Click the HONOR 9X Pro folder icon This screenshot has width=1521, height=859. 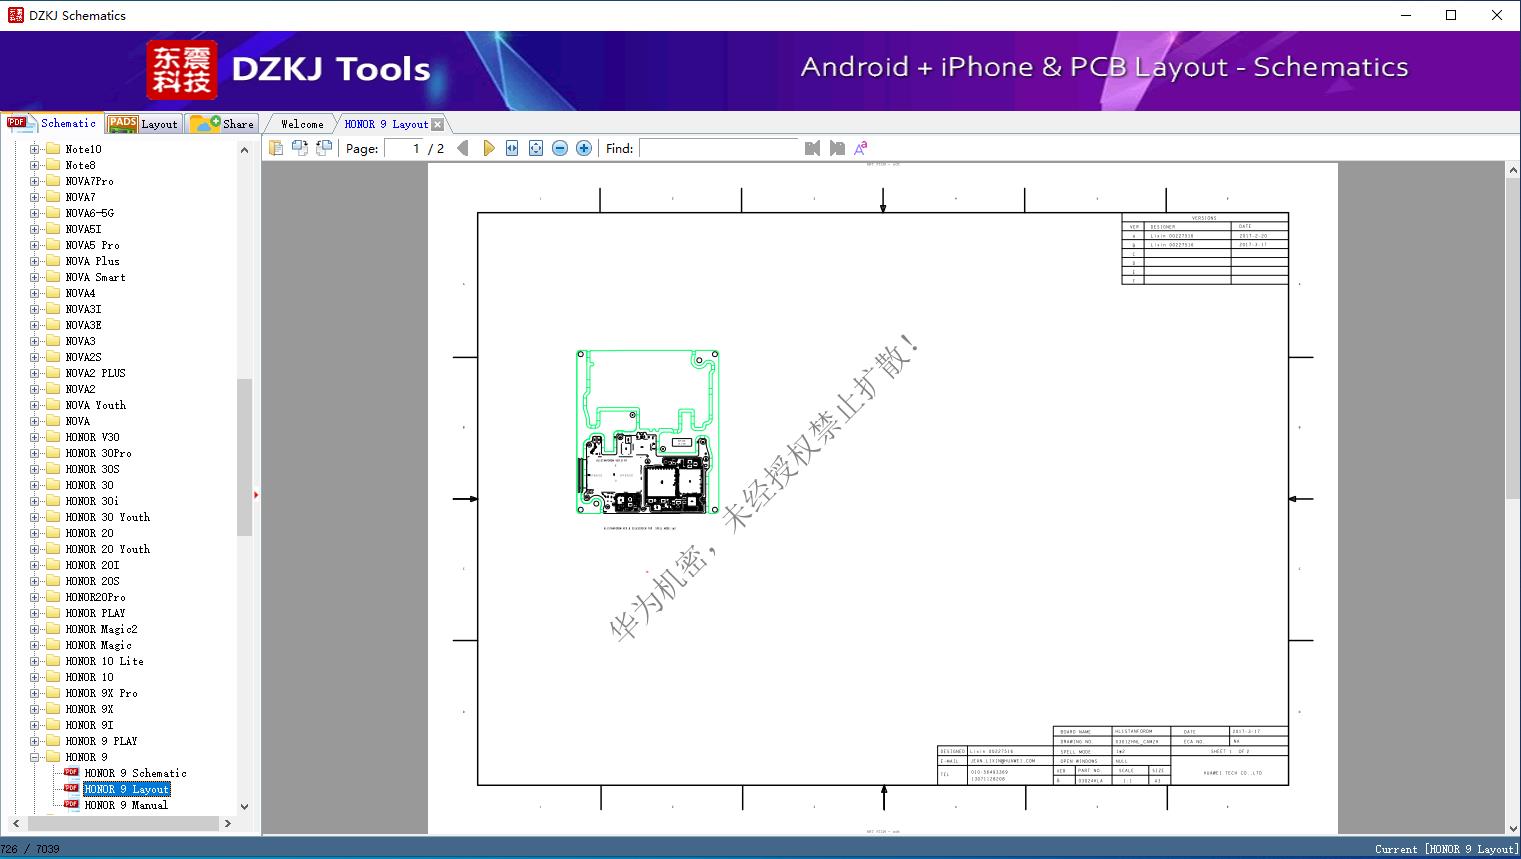(x=53, y=693)
